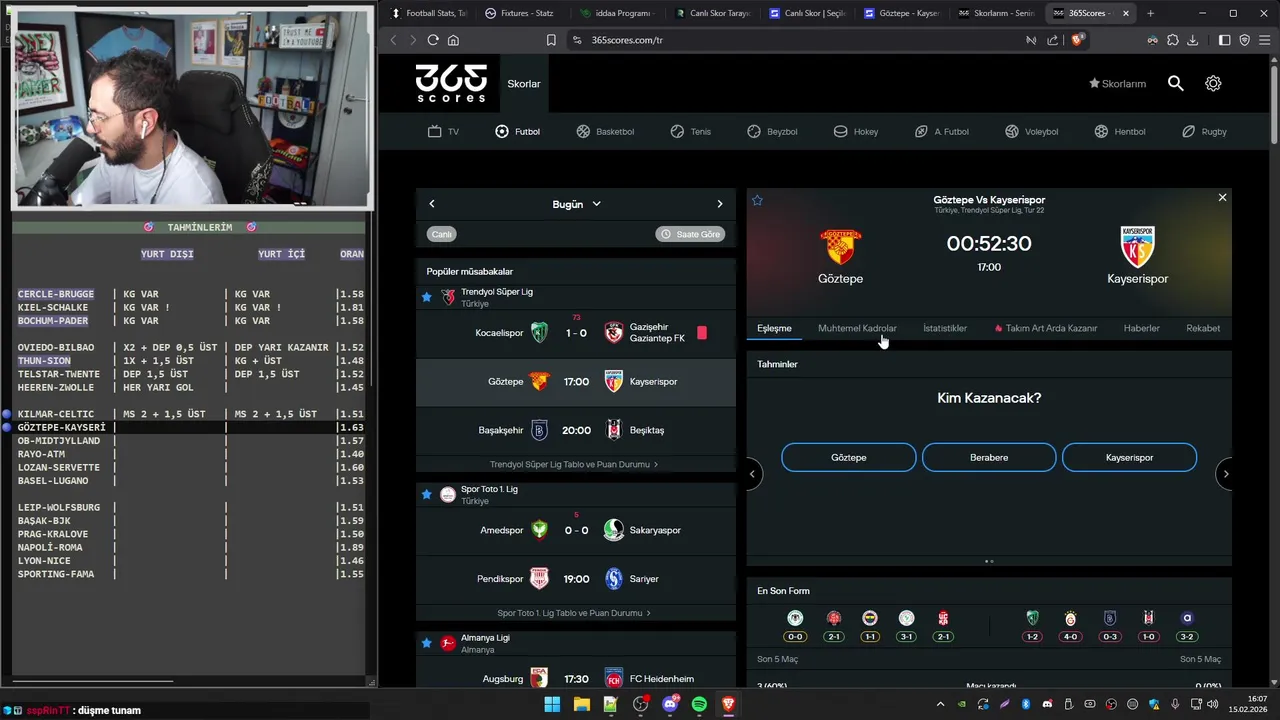Toggle favorite star for Trendyol Süper Lig

coord(427,297)
